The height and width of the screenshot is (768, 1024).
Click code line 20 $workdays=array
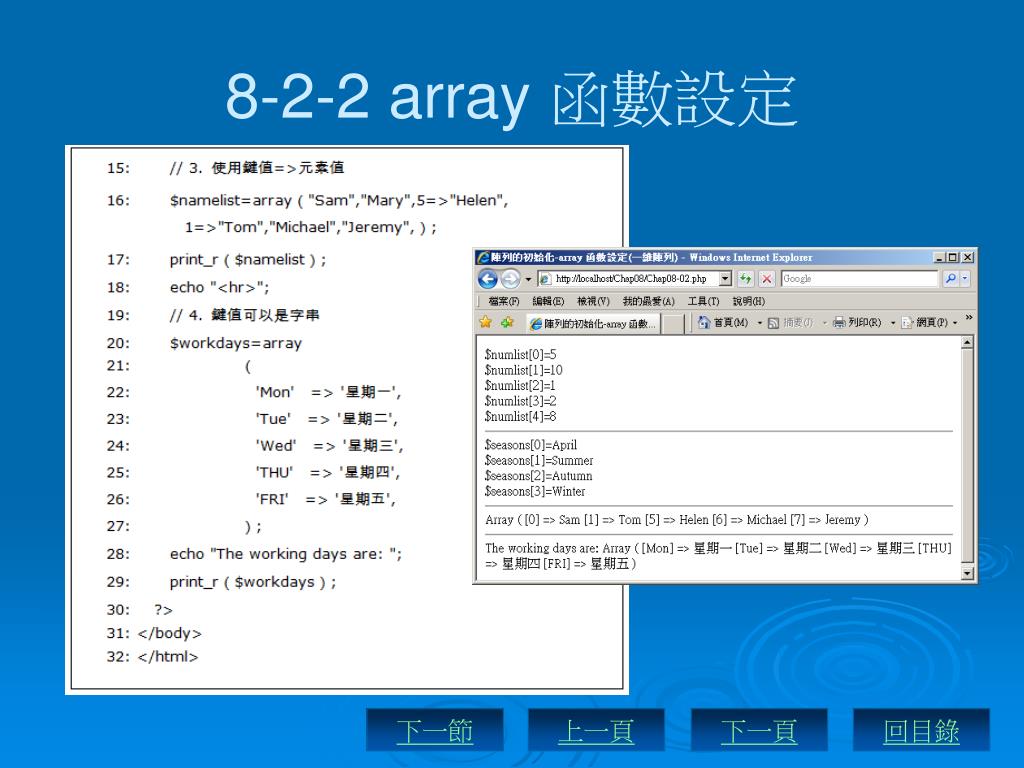point(236,344)
